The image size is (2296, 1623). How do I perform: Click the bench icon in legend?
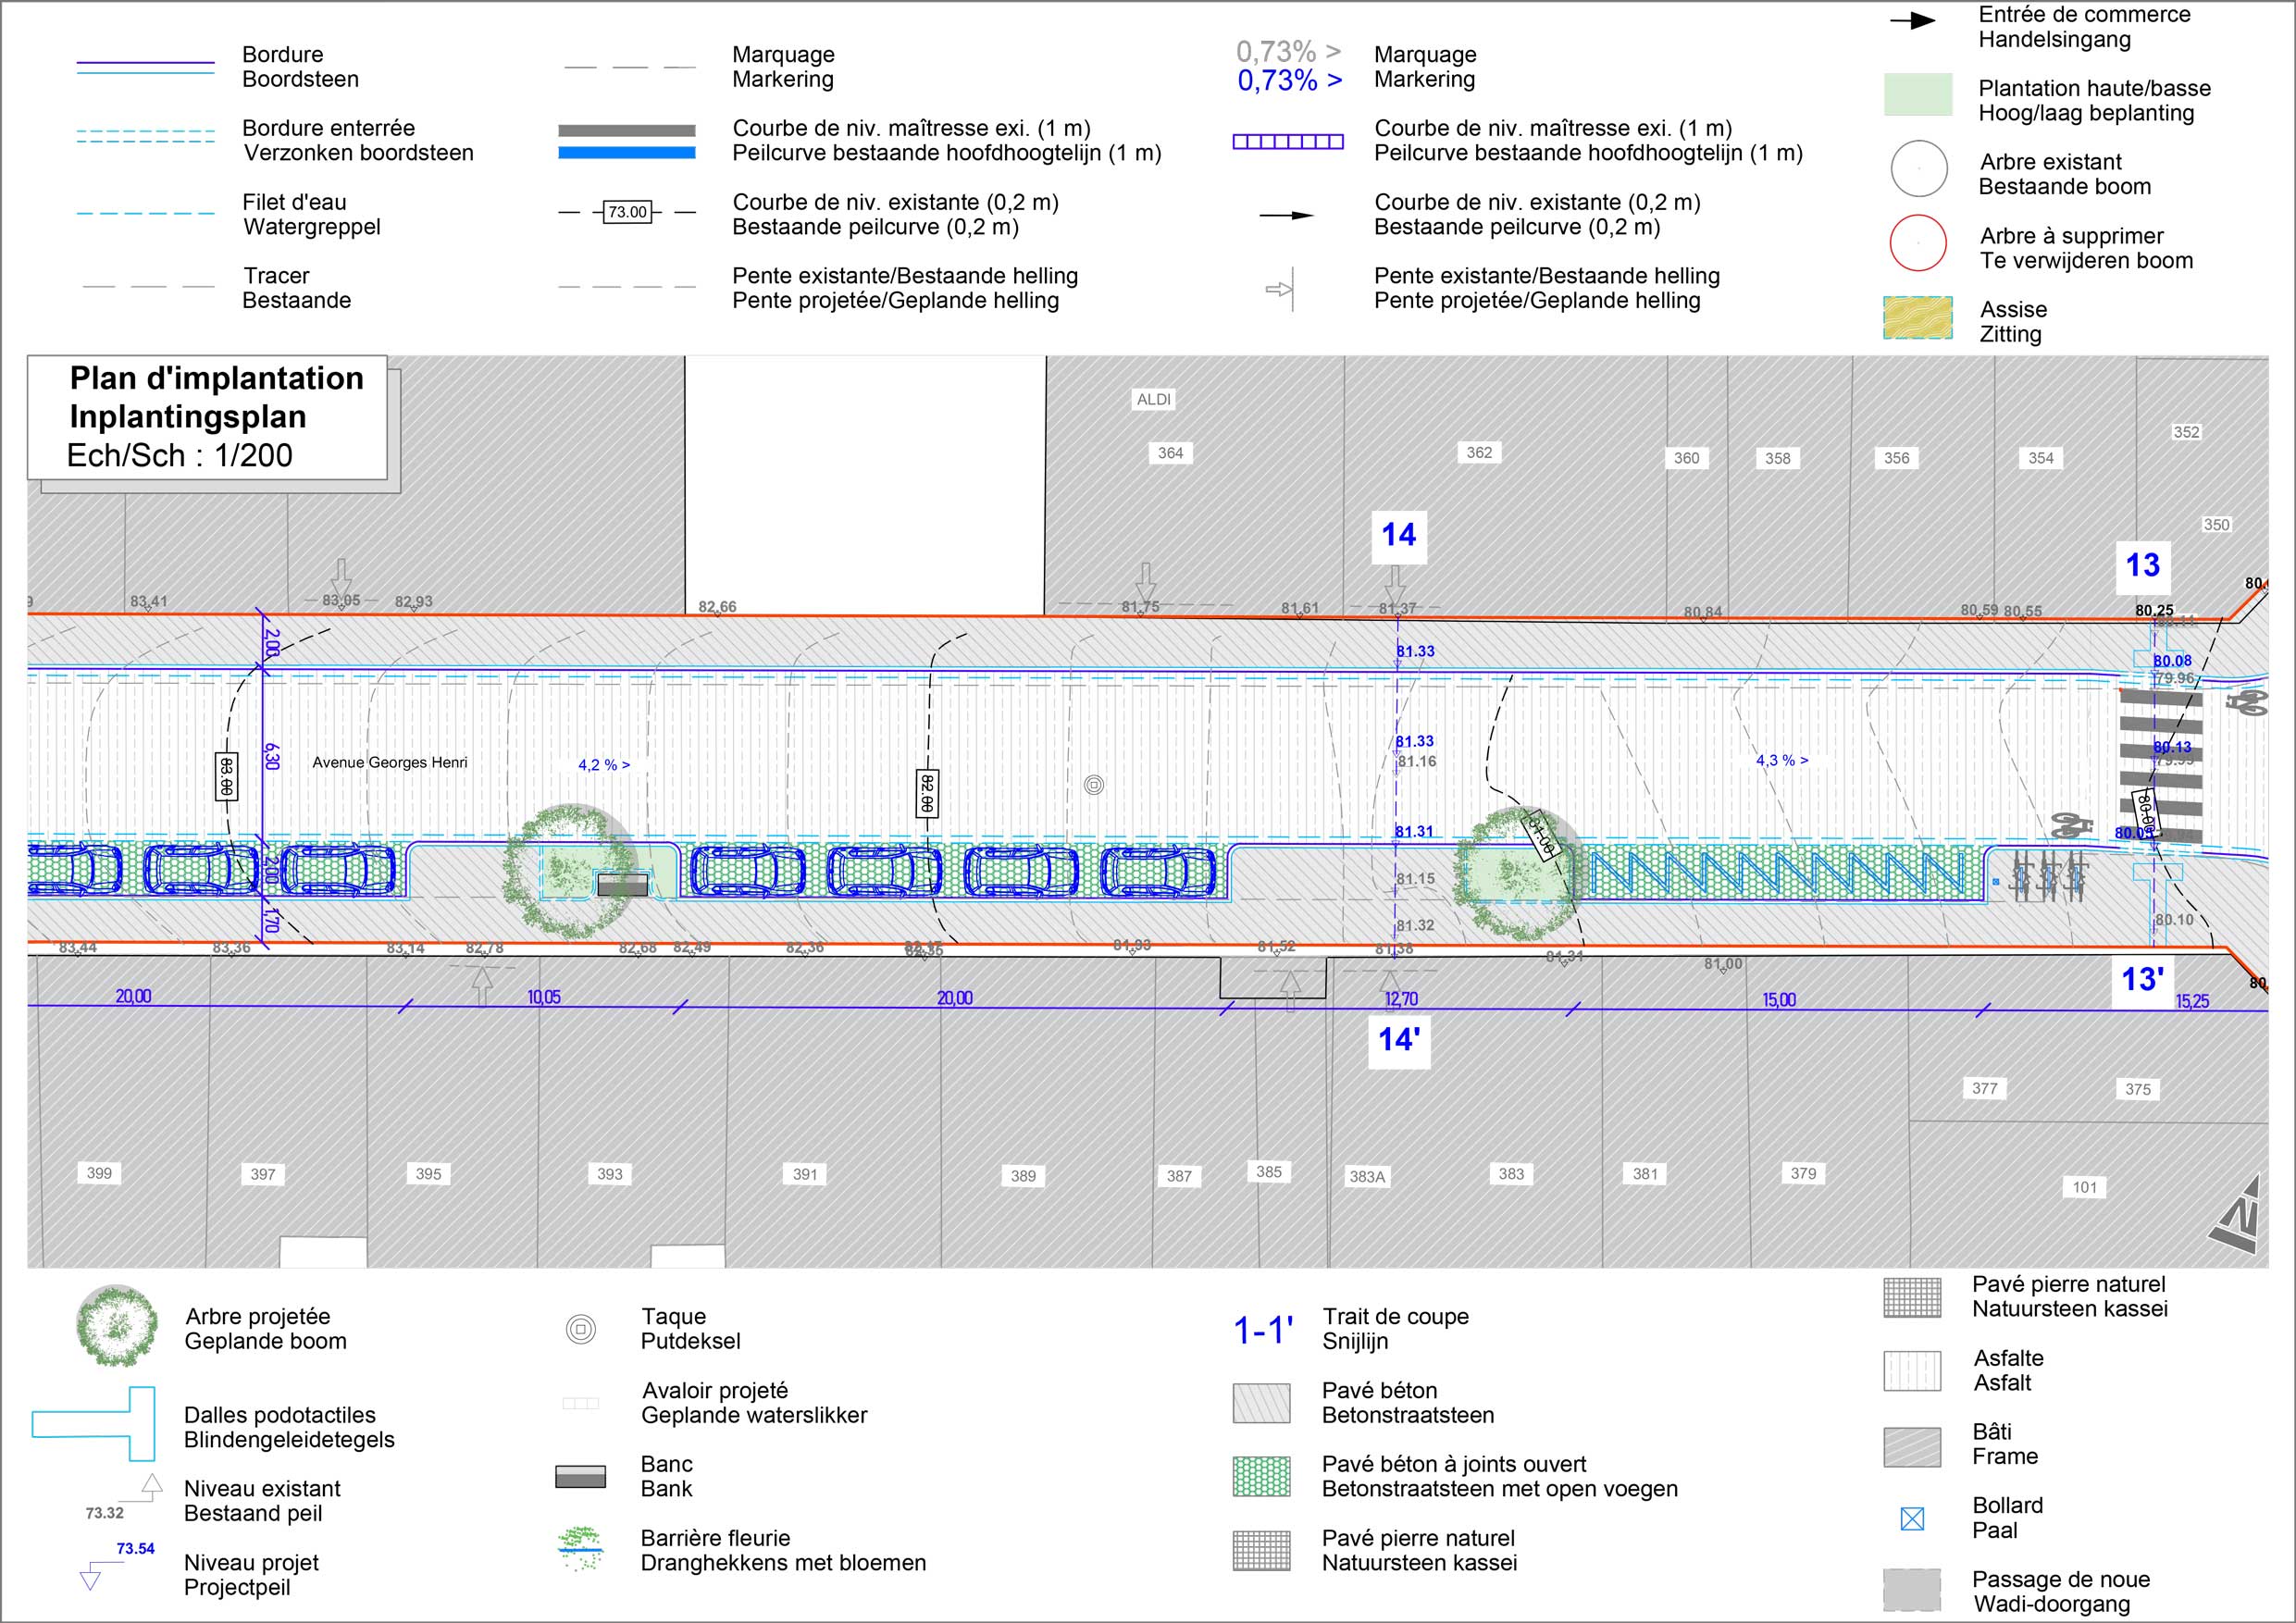click(580, 1476)
